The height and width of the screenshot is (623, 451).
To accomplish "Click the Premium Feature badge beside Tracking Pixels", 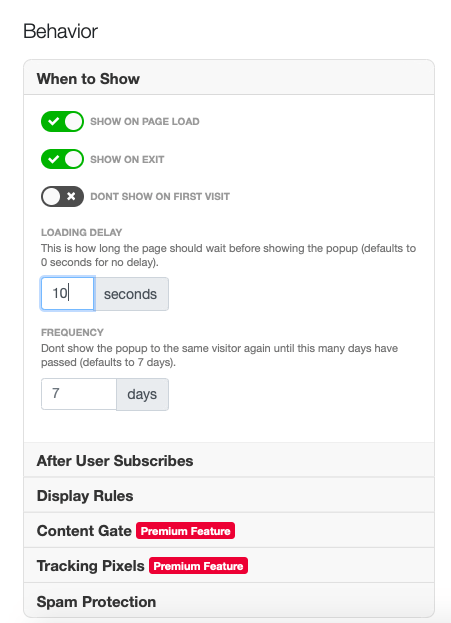I will [198, 566].
